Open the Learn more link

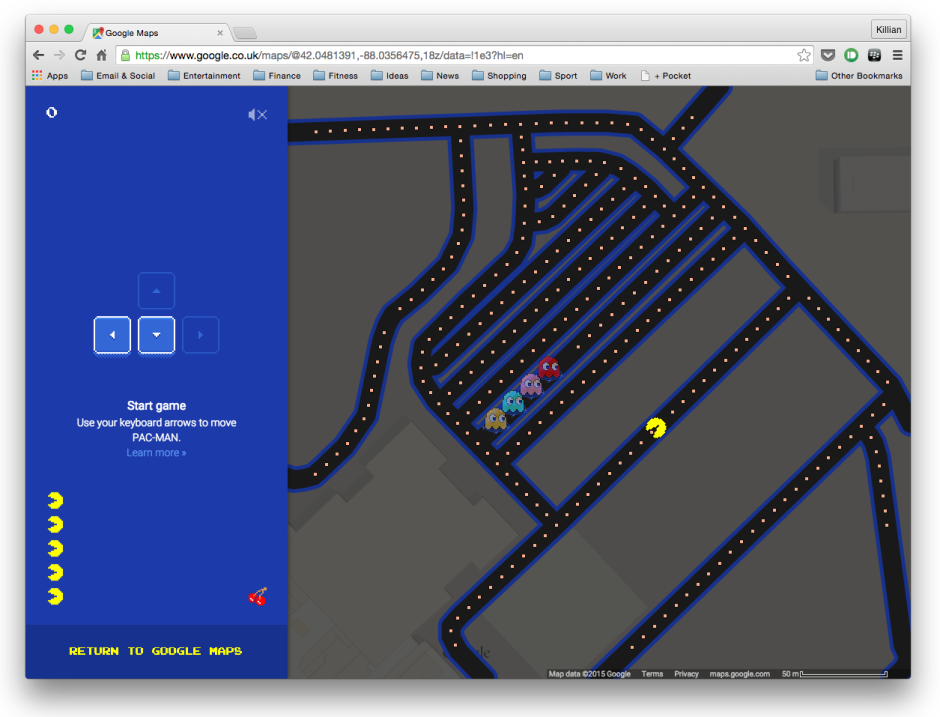156,453
